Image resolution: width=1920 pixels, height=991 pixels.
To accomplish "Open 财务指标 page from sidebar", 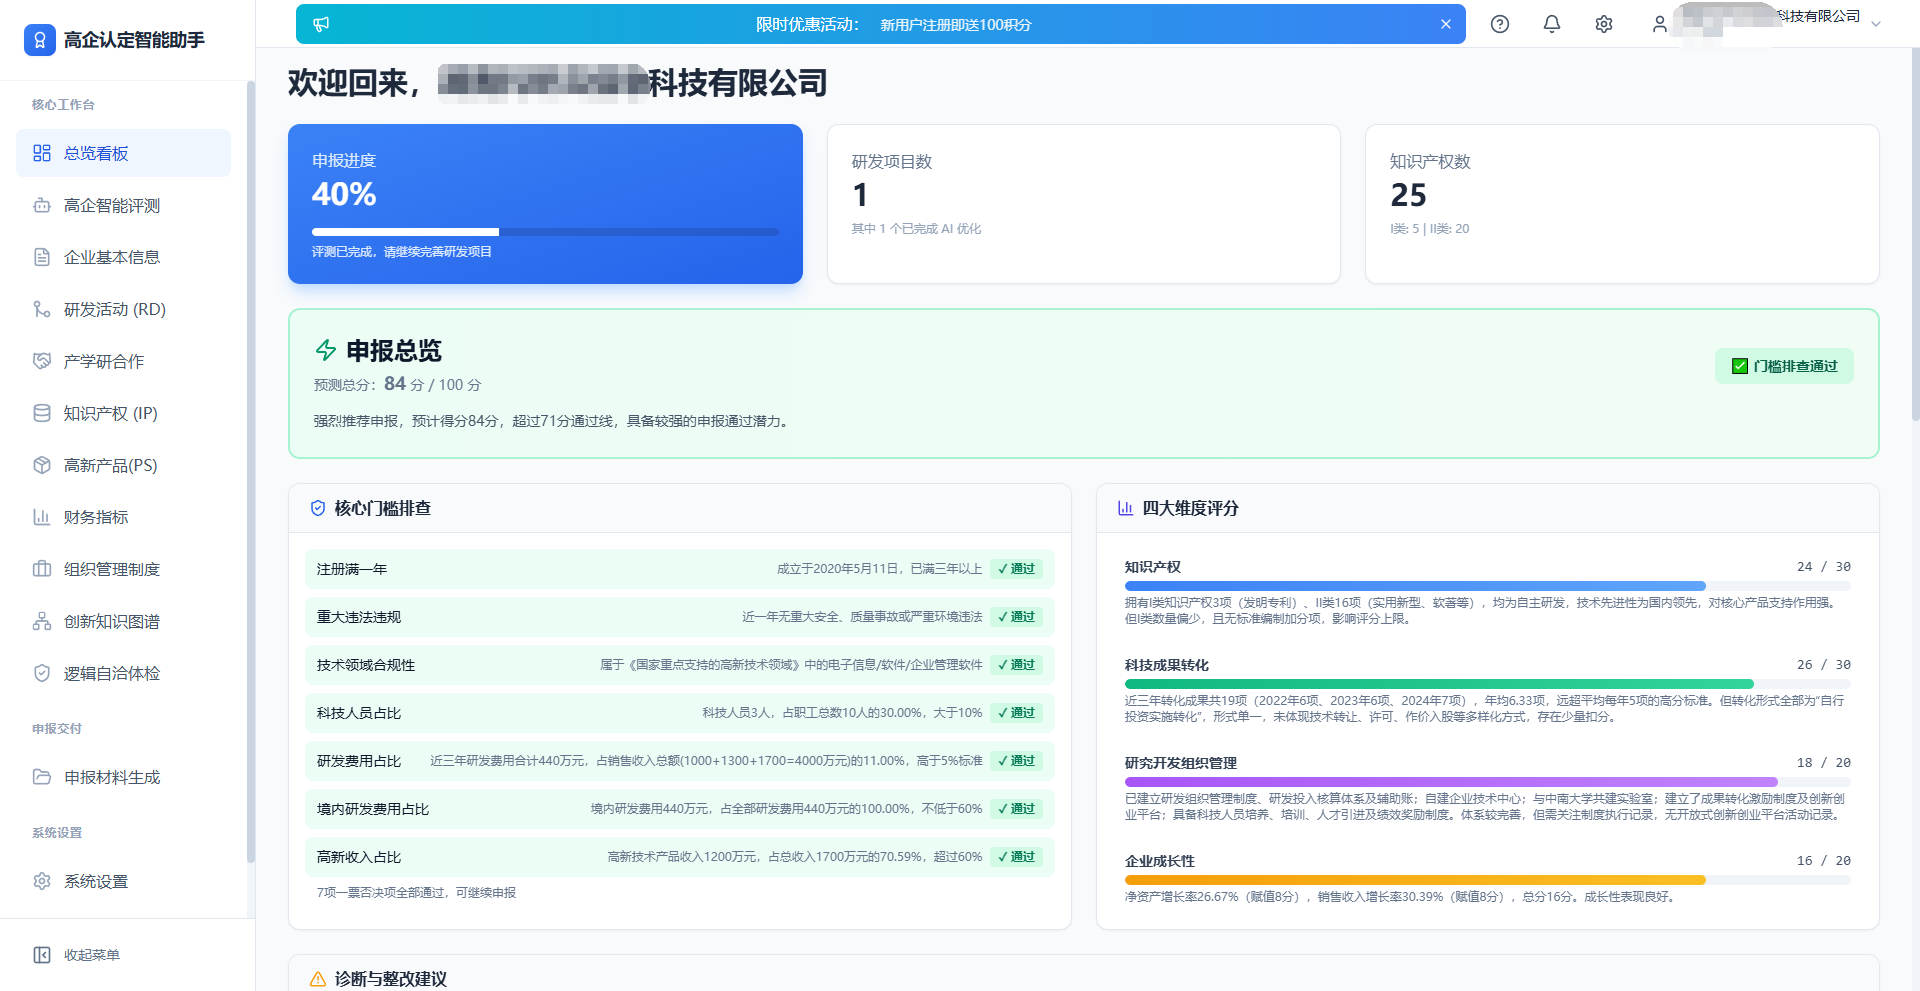I will coord(123,517).
